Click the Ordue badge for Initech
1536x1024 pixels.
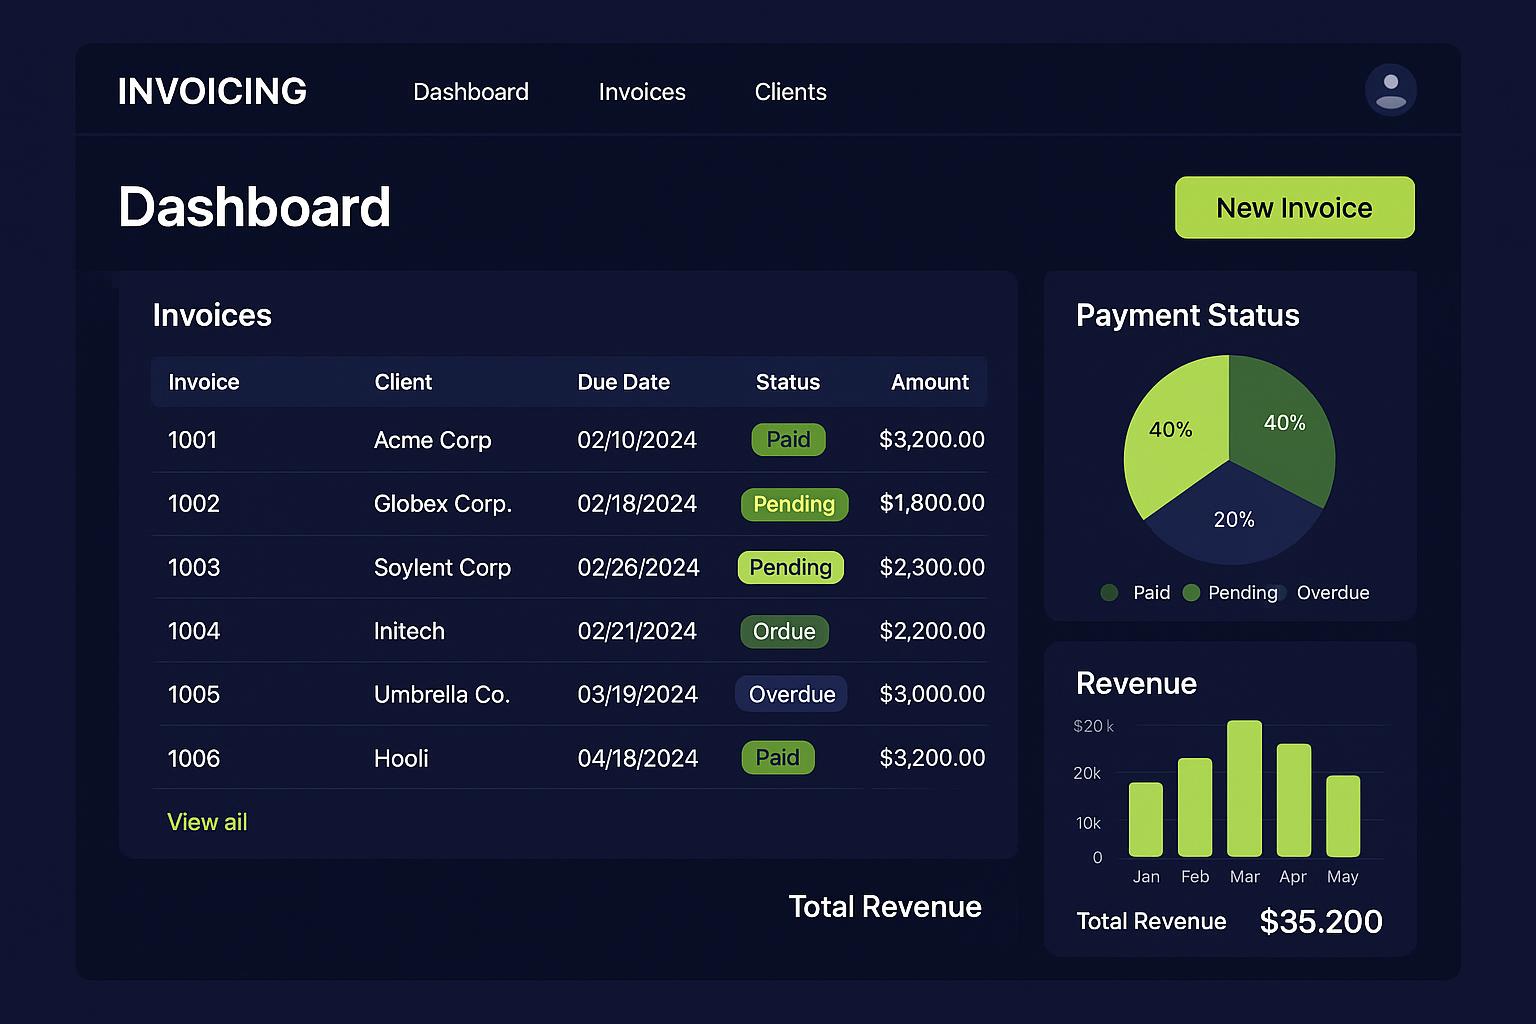[x=784, y=631]
